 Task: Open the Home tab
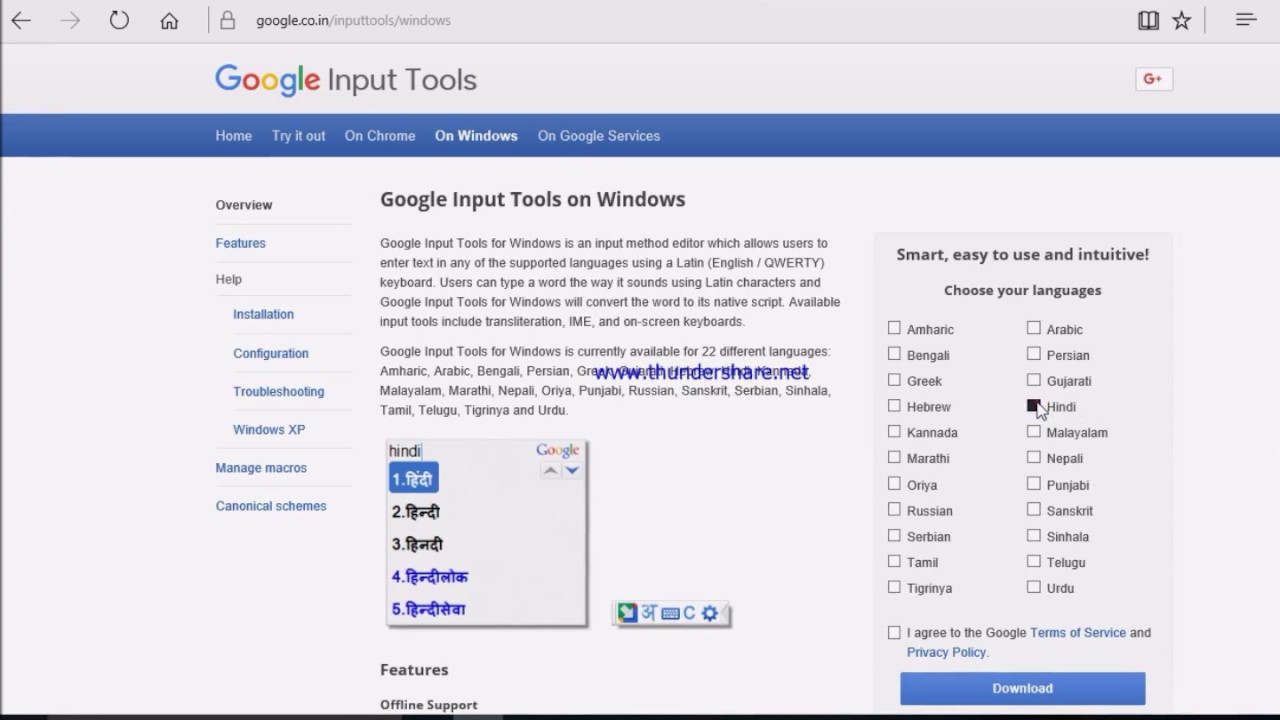pos(234,136)
